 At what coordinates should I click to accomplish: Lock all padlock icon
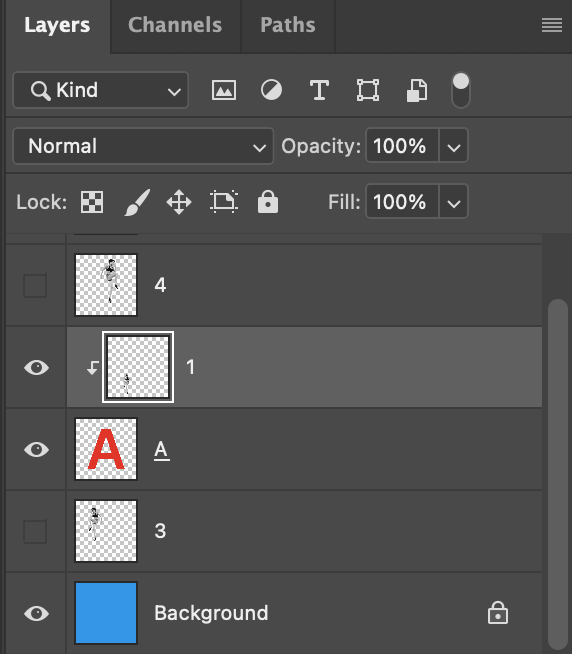coord(268,202)
